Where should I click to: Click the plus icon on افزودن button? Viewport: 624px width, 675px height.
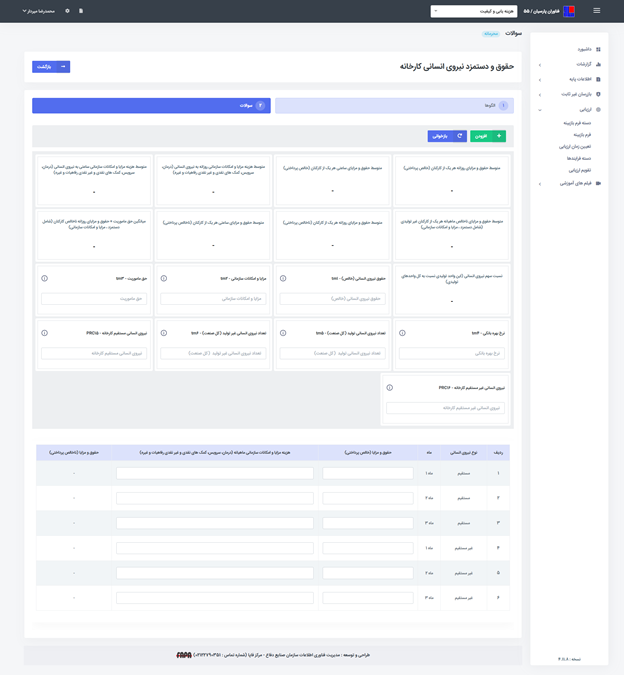tap(499, 136)
